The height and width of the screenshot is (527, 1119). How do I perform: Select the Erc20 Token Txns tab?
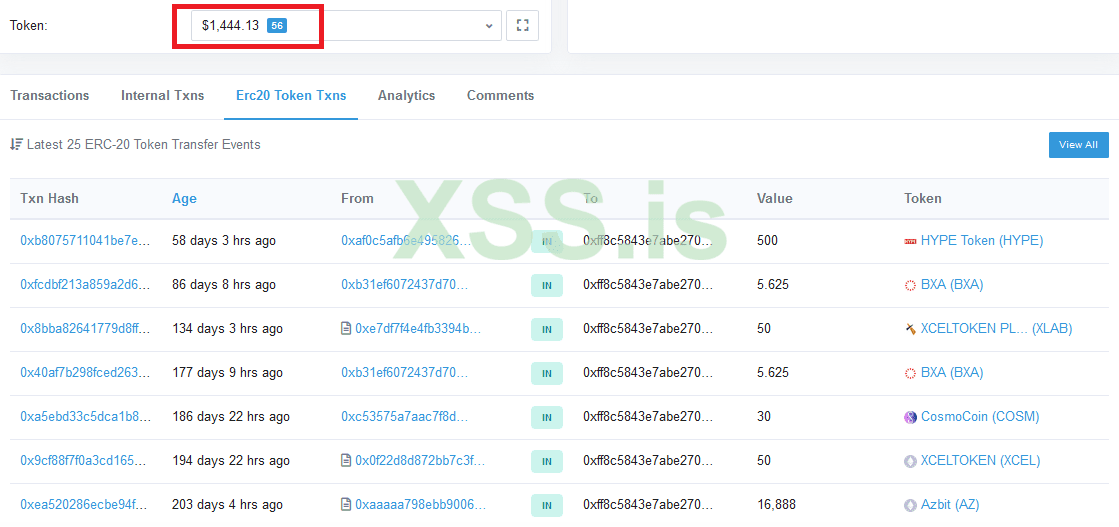291,96
